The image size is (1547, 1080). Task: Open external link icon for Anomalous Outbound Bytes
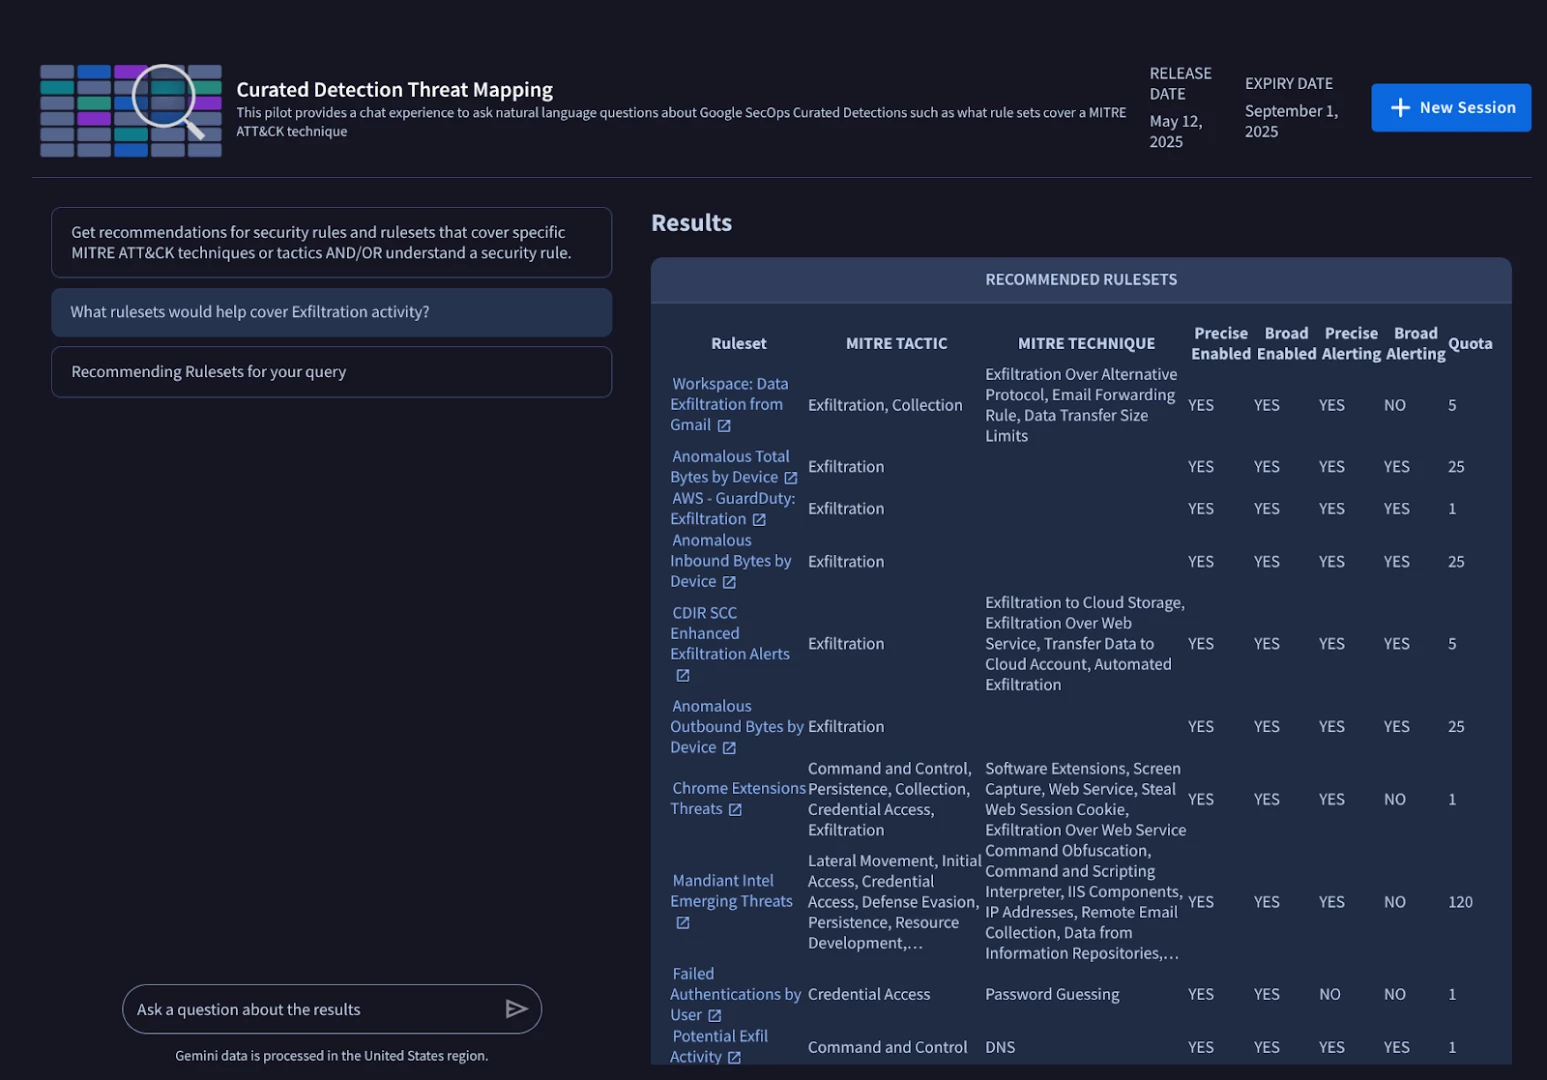coord(729,748)
